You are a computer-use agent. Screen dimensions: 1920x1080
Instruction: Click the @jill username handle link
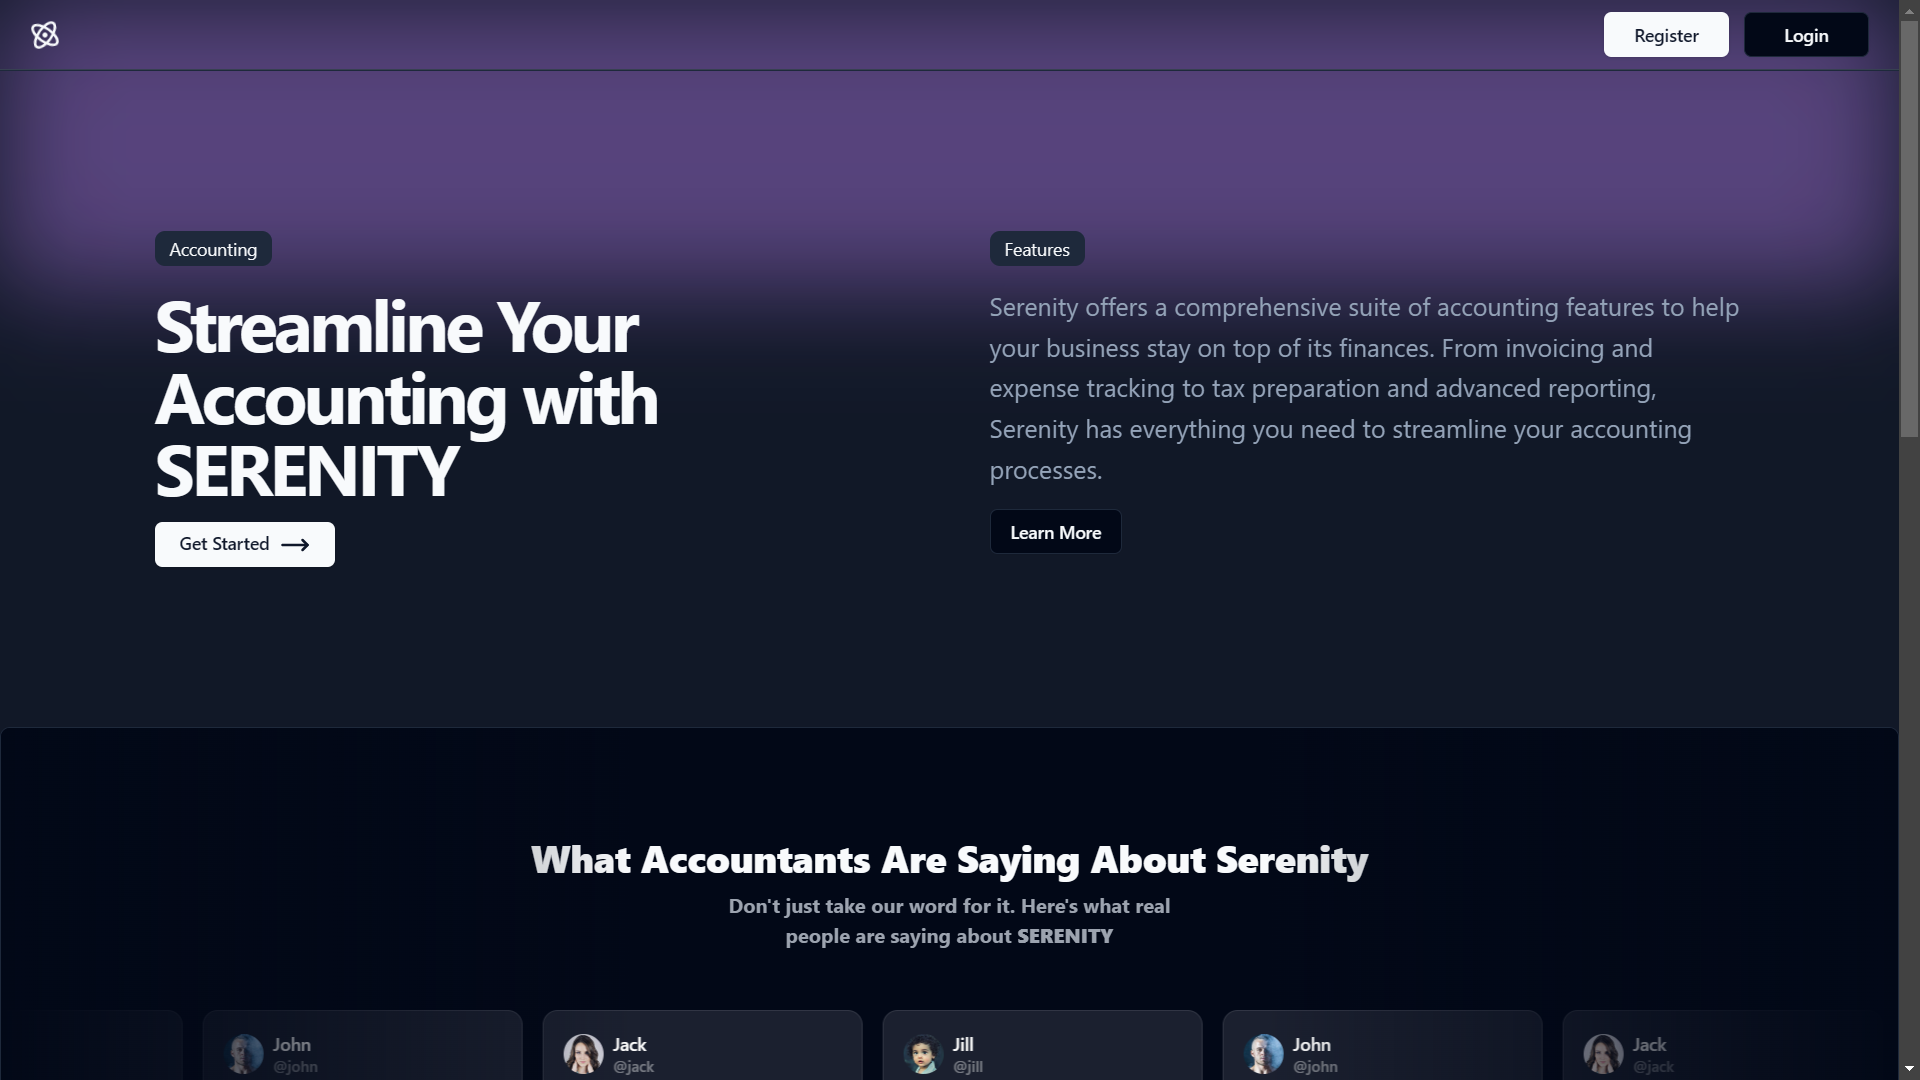tap(967, 1065)
